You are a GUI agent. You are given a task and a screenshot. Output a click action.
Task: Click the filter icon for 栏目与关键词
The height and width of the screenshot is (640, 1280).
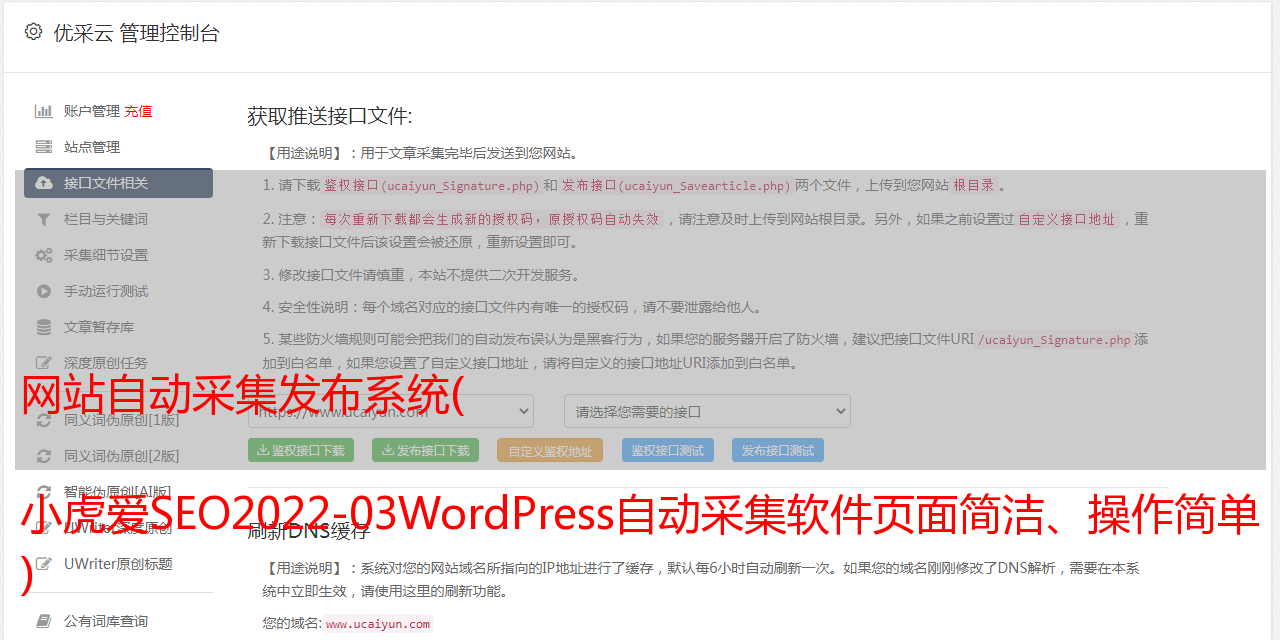point(44,219)
